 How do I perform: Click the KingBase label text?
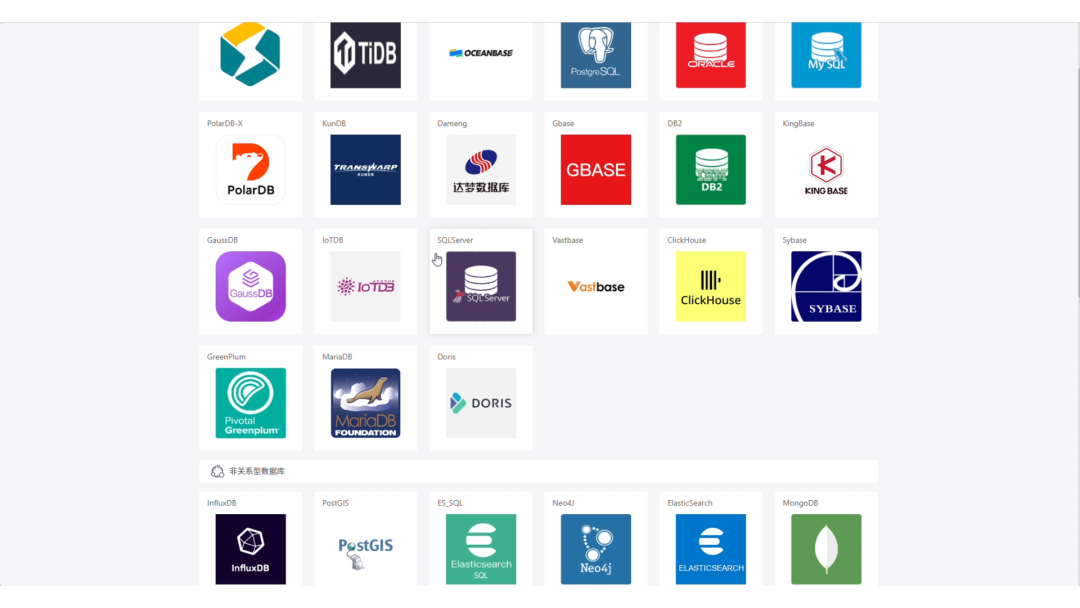798,123
